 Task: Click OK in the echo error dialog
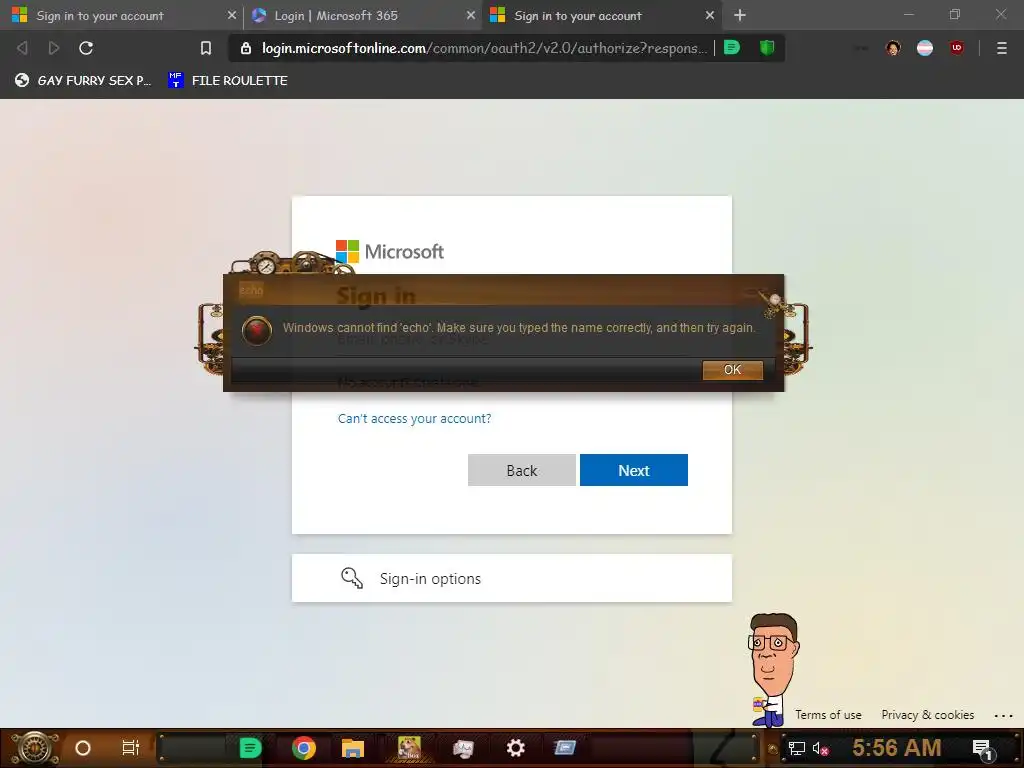(x=732, y=370)
